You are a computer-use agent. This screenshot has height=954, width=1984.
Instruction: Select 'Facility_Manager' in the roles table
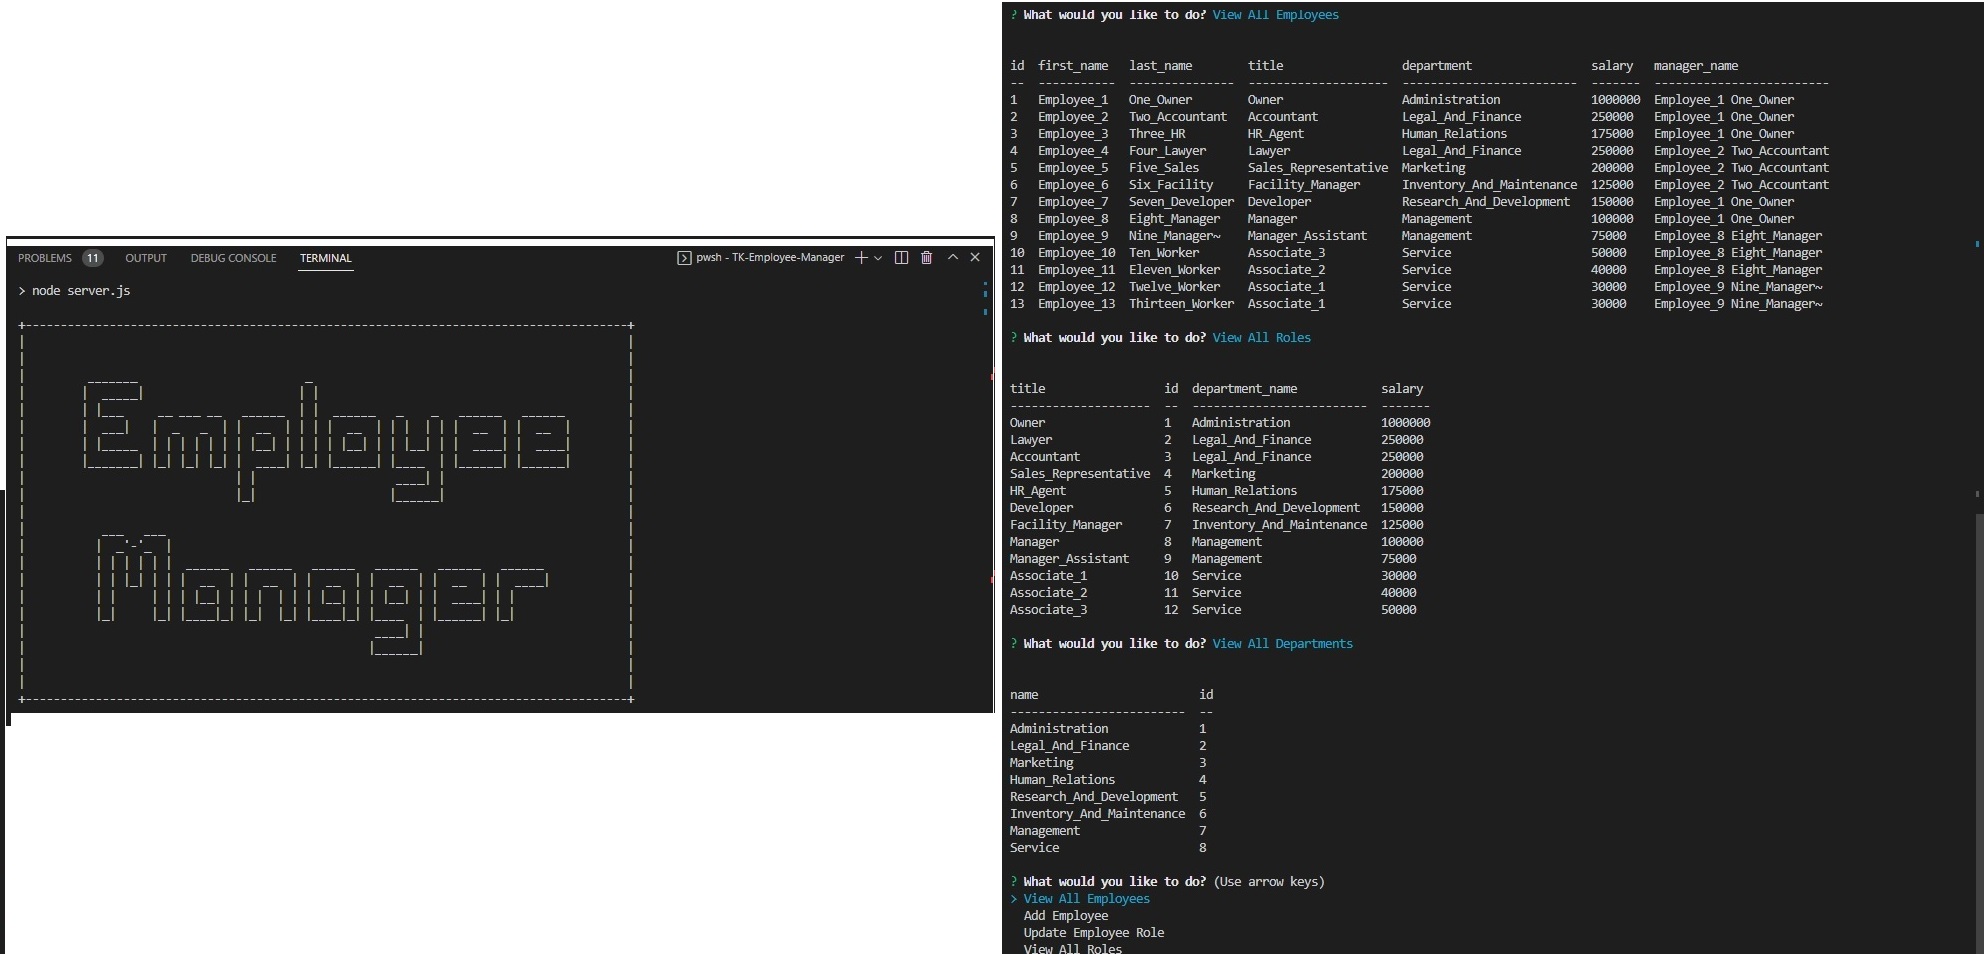coord(1066,525)
